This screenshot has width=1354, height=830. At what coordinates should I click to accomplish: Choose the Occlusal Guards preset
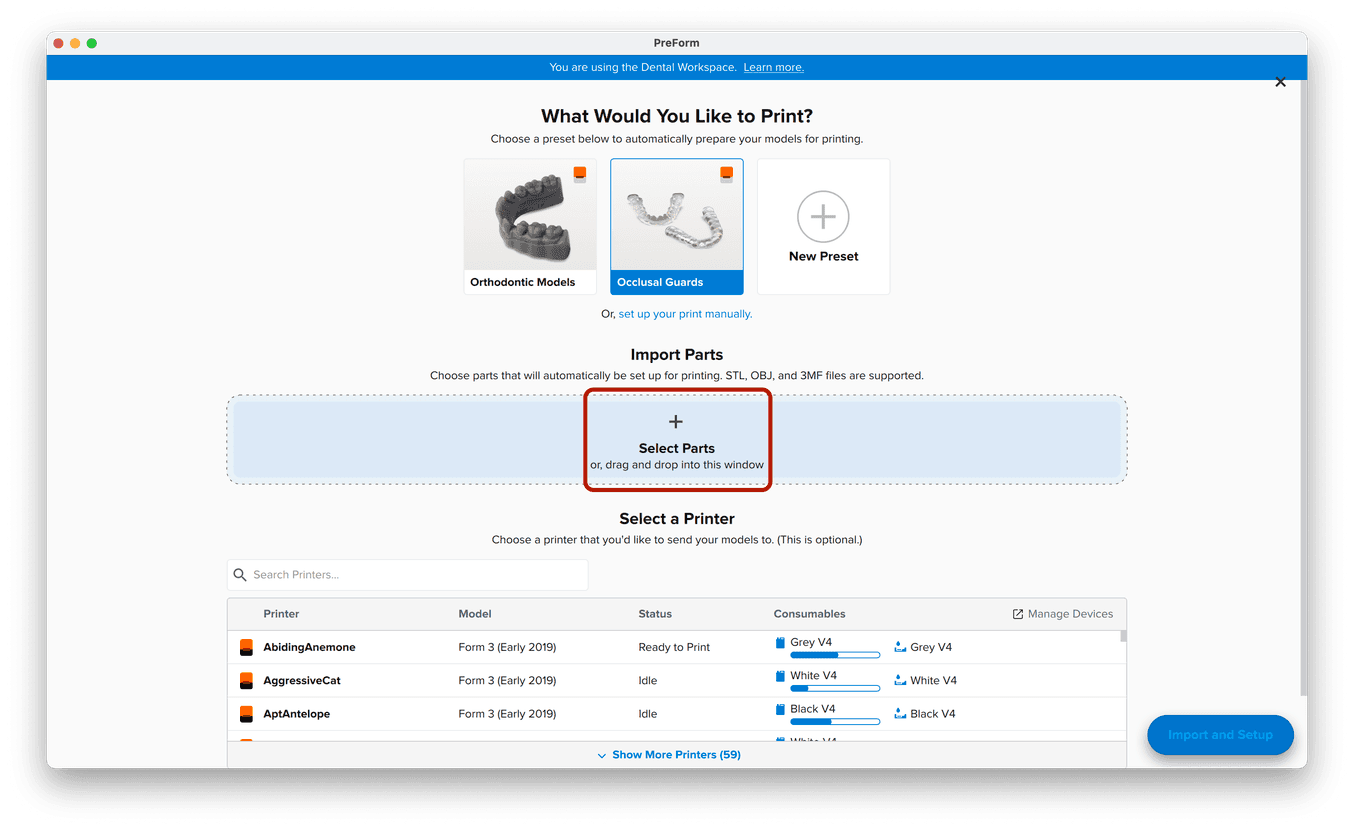pos(677,226)
